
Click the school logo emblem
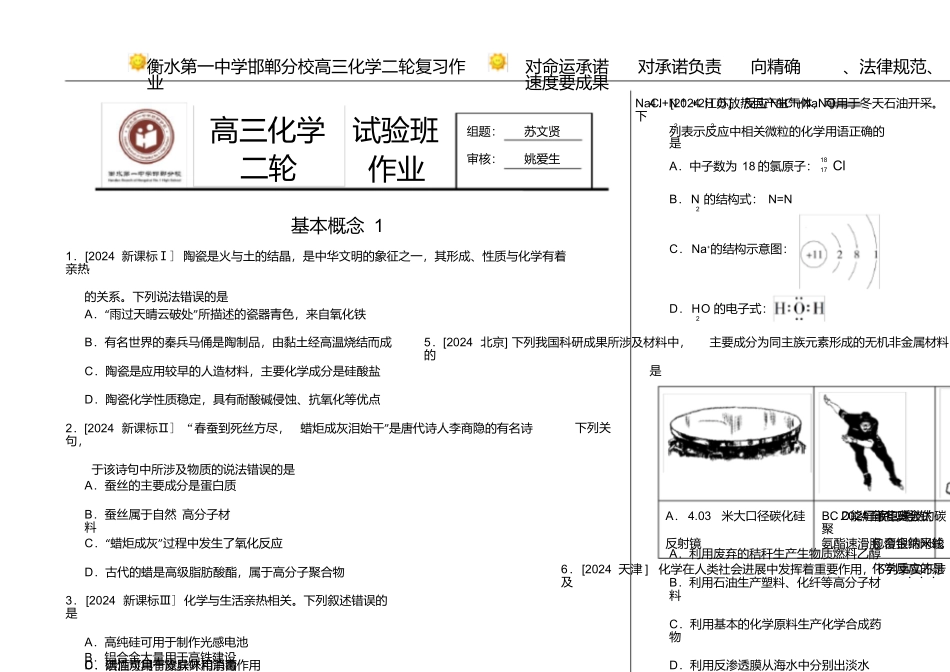(x=145, y=136)
